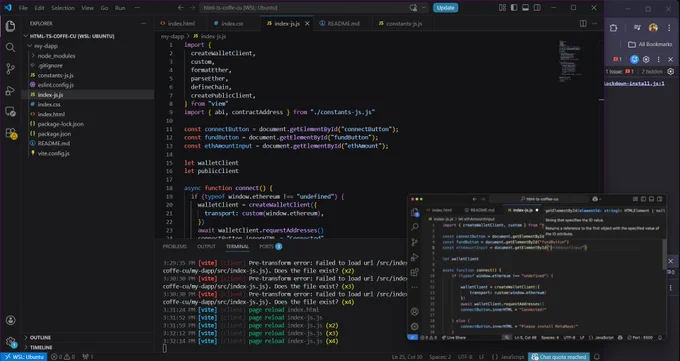Open overflow menu ellipsis in menu bar
Screen dimensions: 680x361
[x=137, y=8]
